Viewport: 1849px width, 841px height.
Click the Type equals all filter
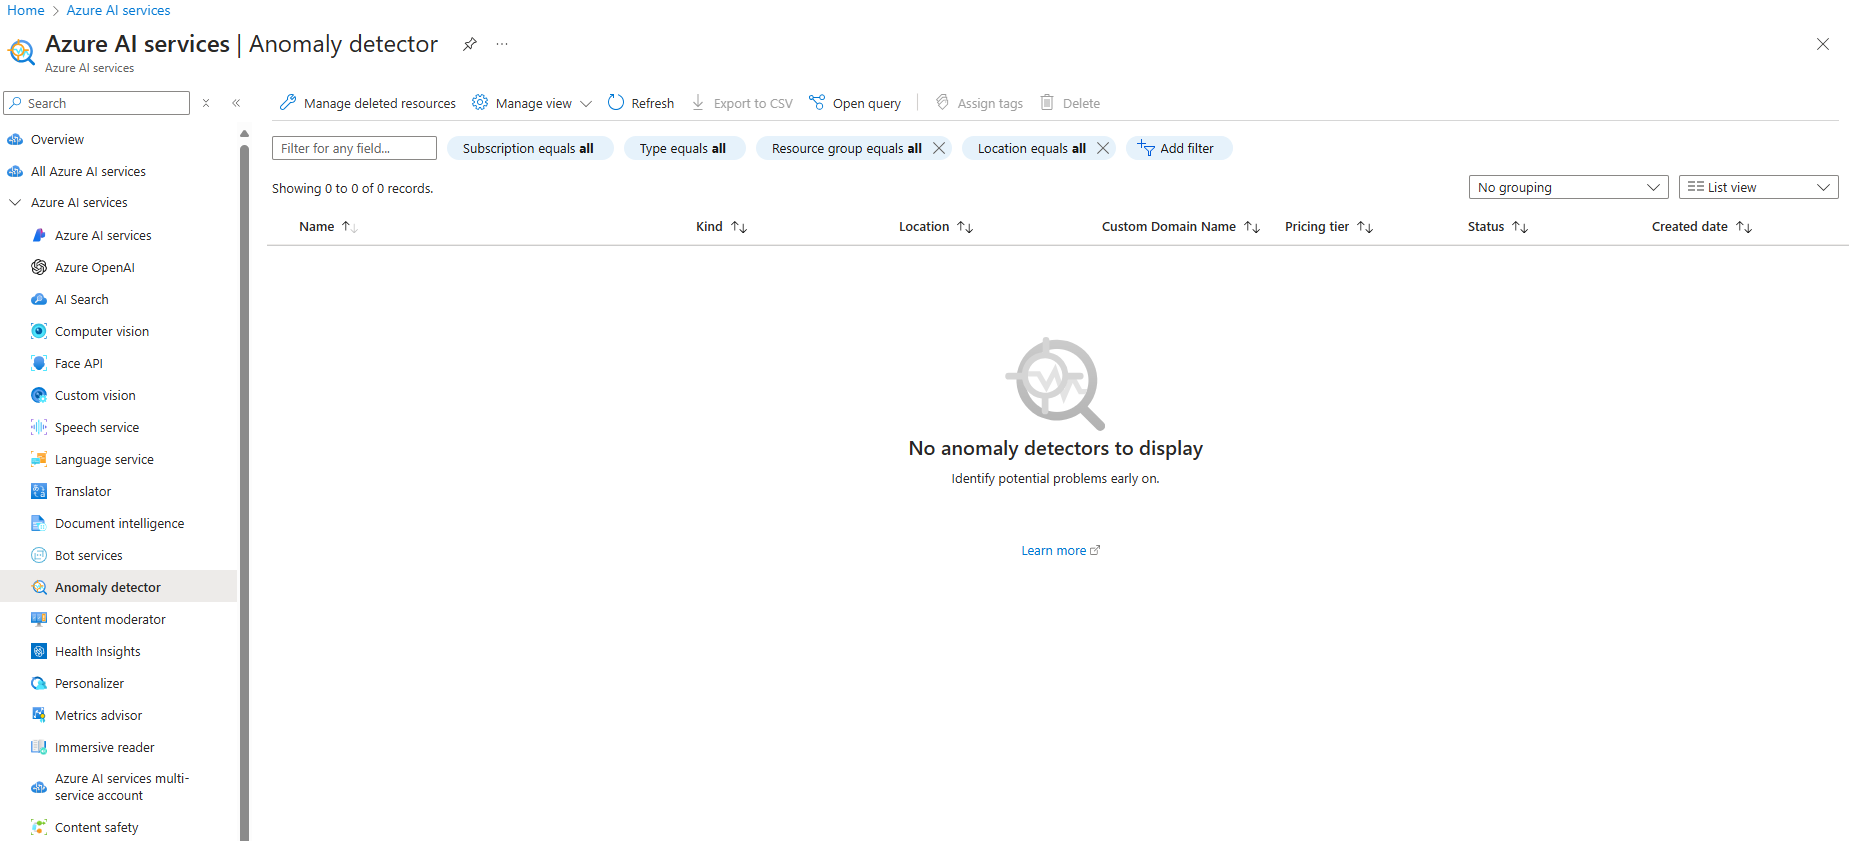click(684, 148)
